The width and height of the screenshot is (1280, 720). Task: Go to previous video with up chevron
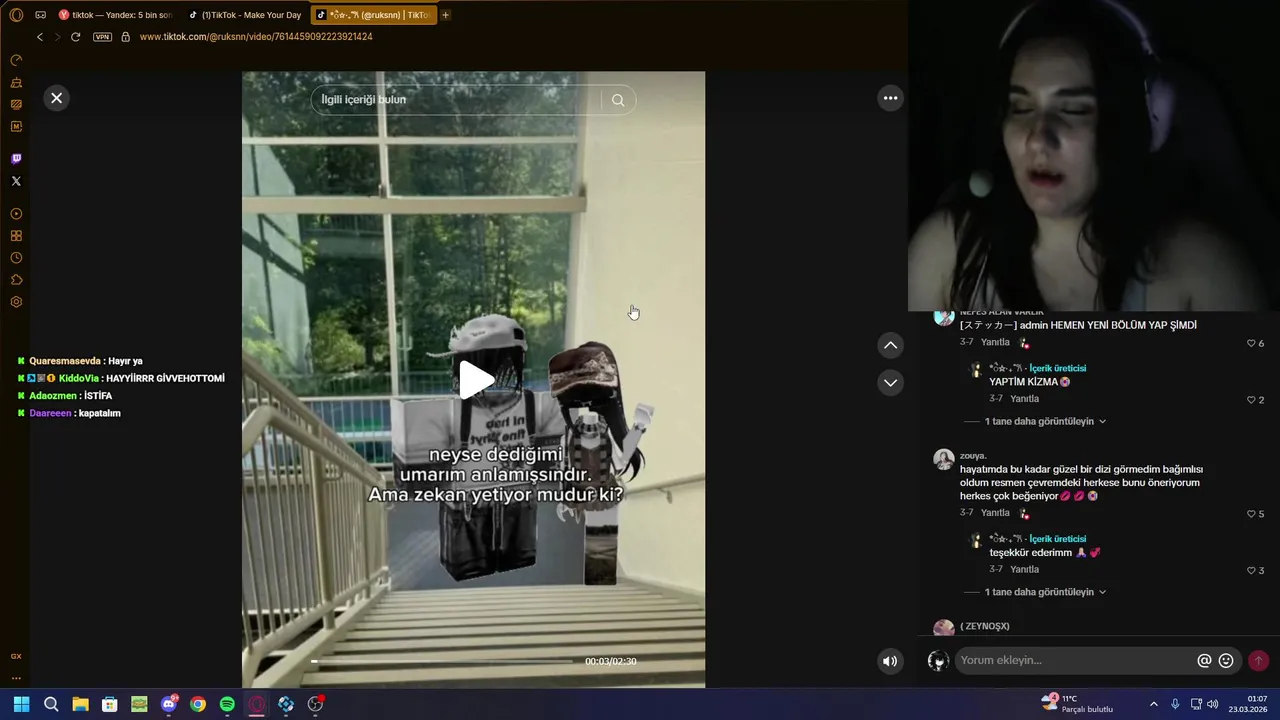point(890,345)
